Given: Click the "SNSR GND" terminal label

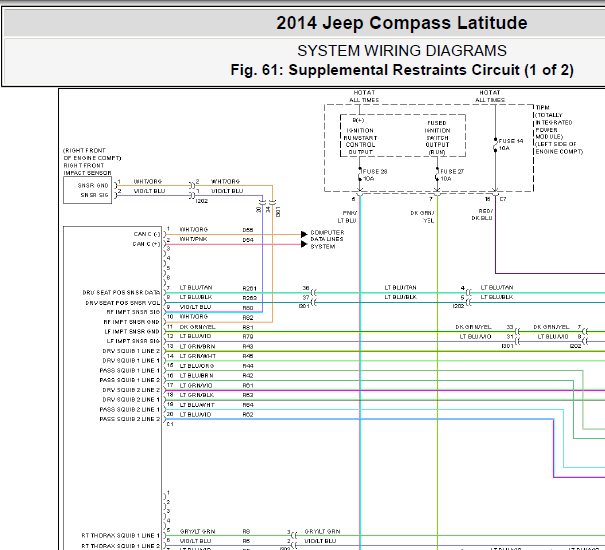Looking at the screenshot, I should (93, 185).
